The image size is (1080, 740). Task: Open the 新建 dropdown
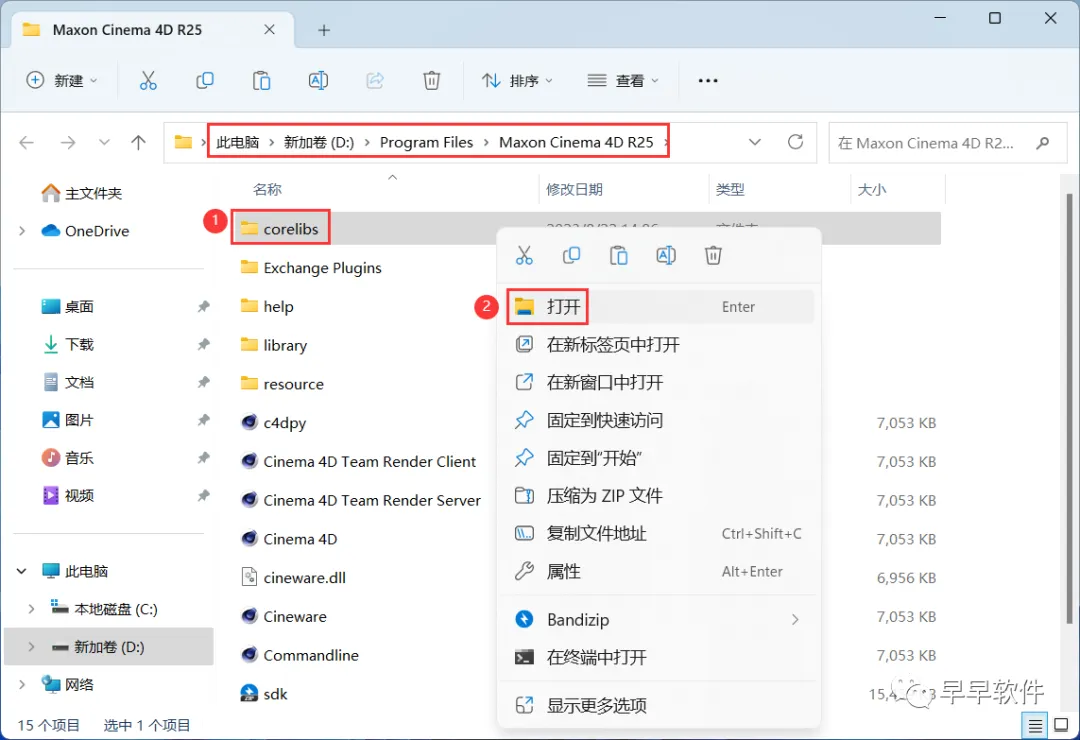tap(62, 81)
